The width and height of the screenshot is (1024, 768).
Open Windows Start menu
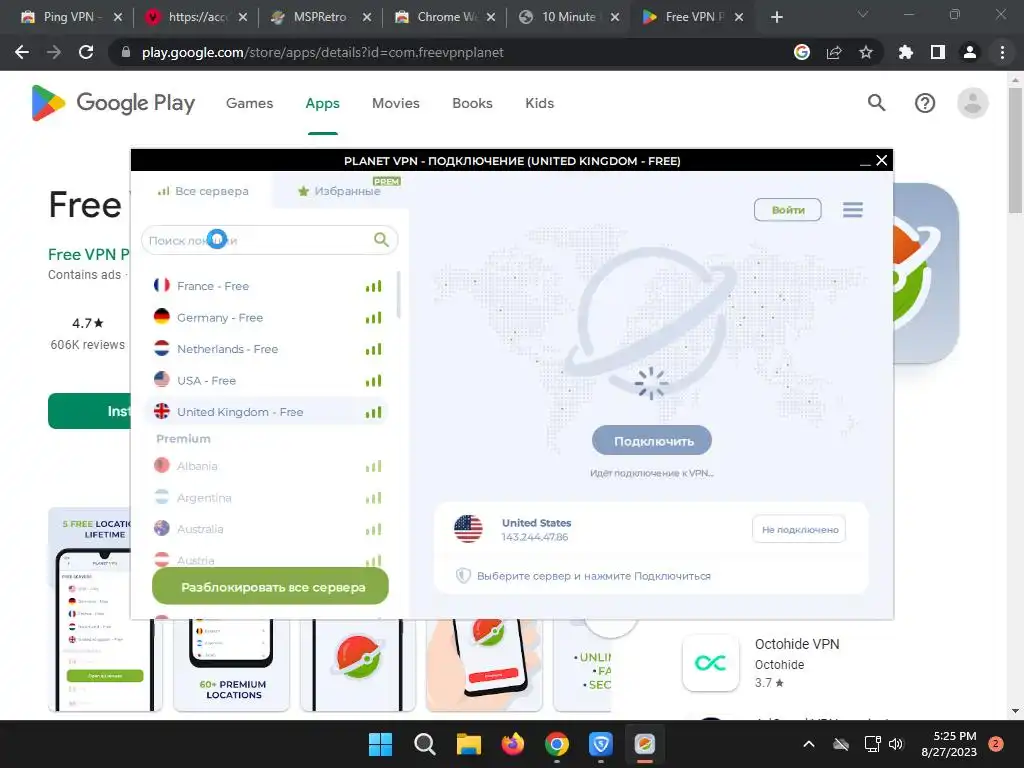pos(380,744)
